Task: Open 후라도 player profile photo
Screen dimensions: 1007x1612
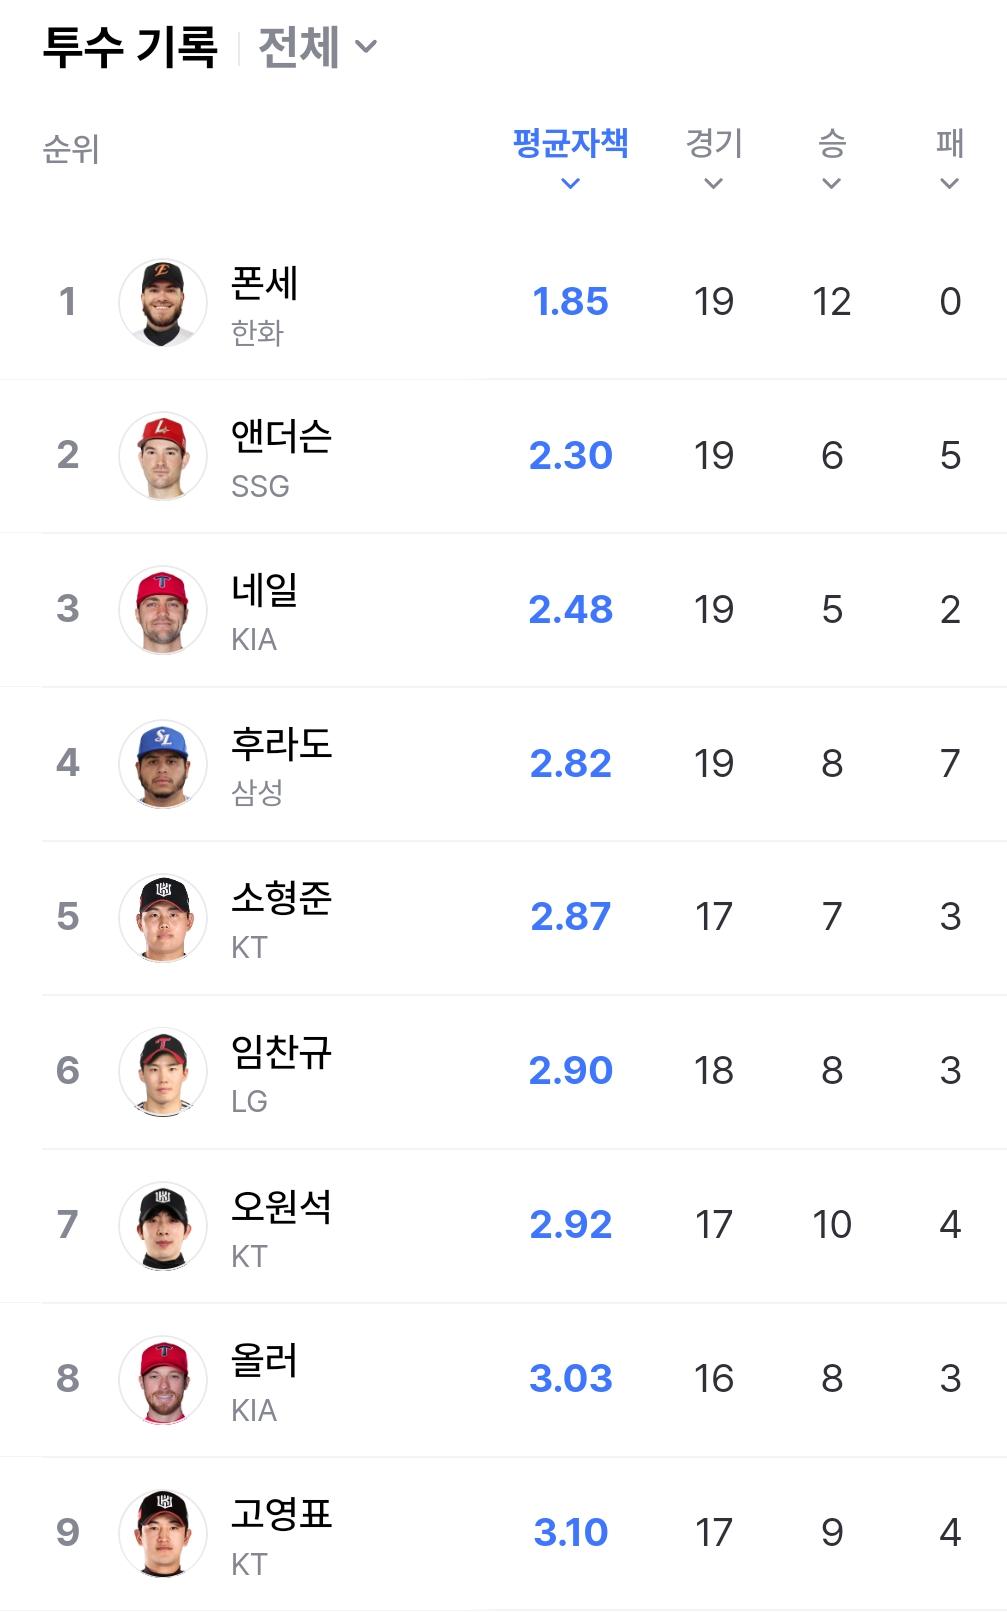Action: [163, 764]
